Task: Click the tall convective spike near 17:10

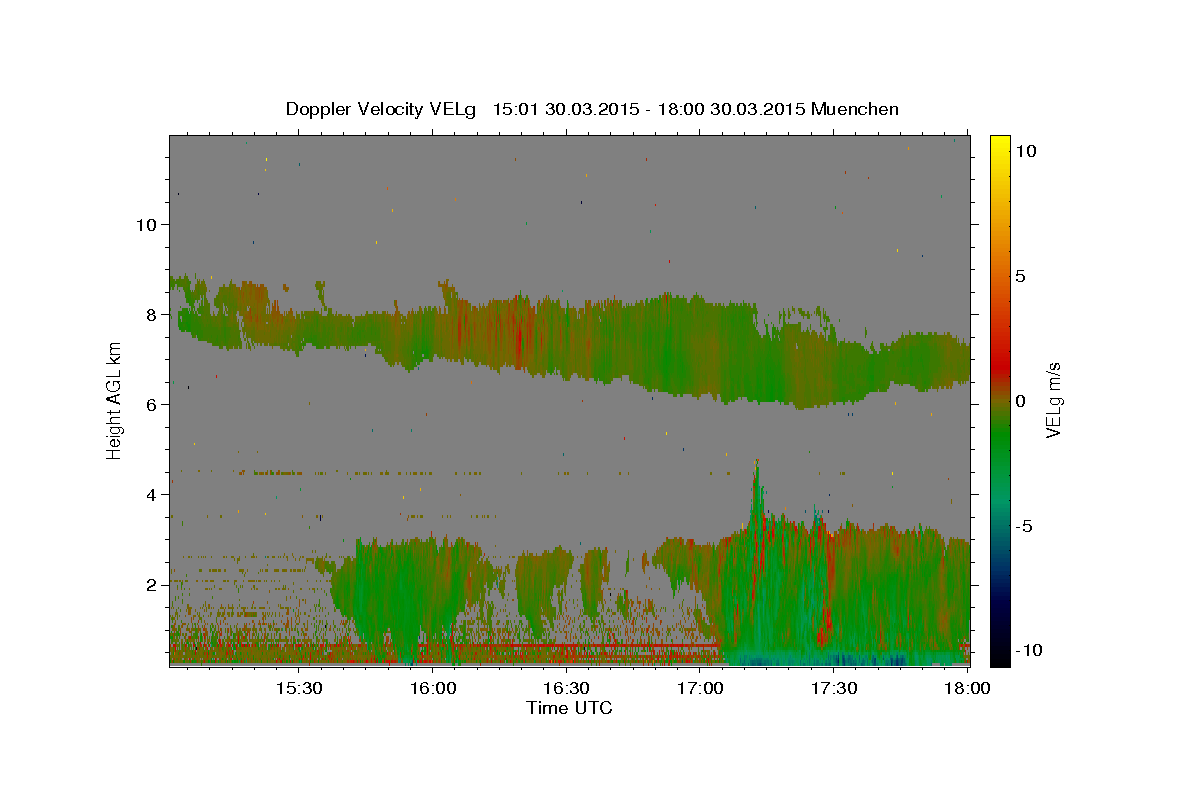Action: click(x=757, y=495)
